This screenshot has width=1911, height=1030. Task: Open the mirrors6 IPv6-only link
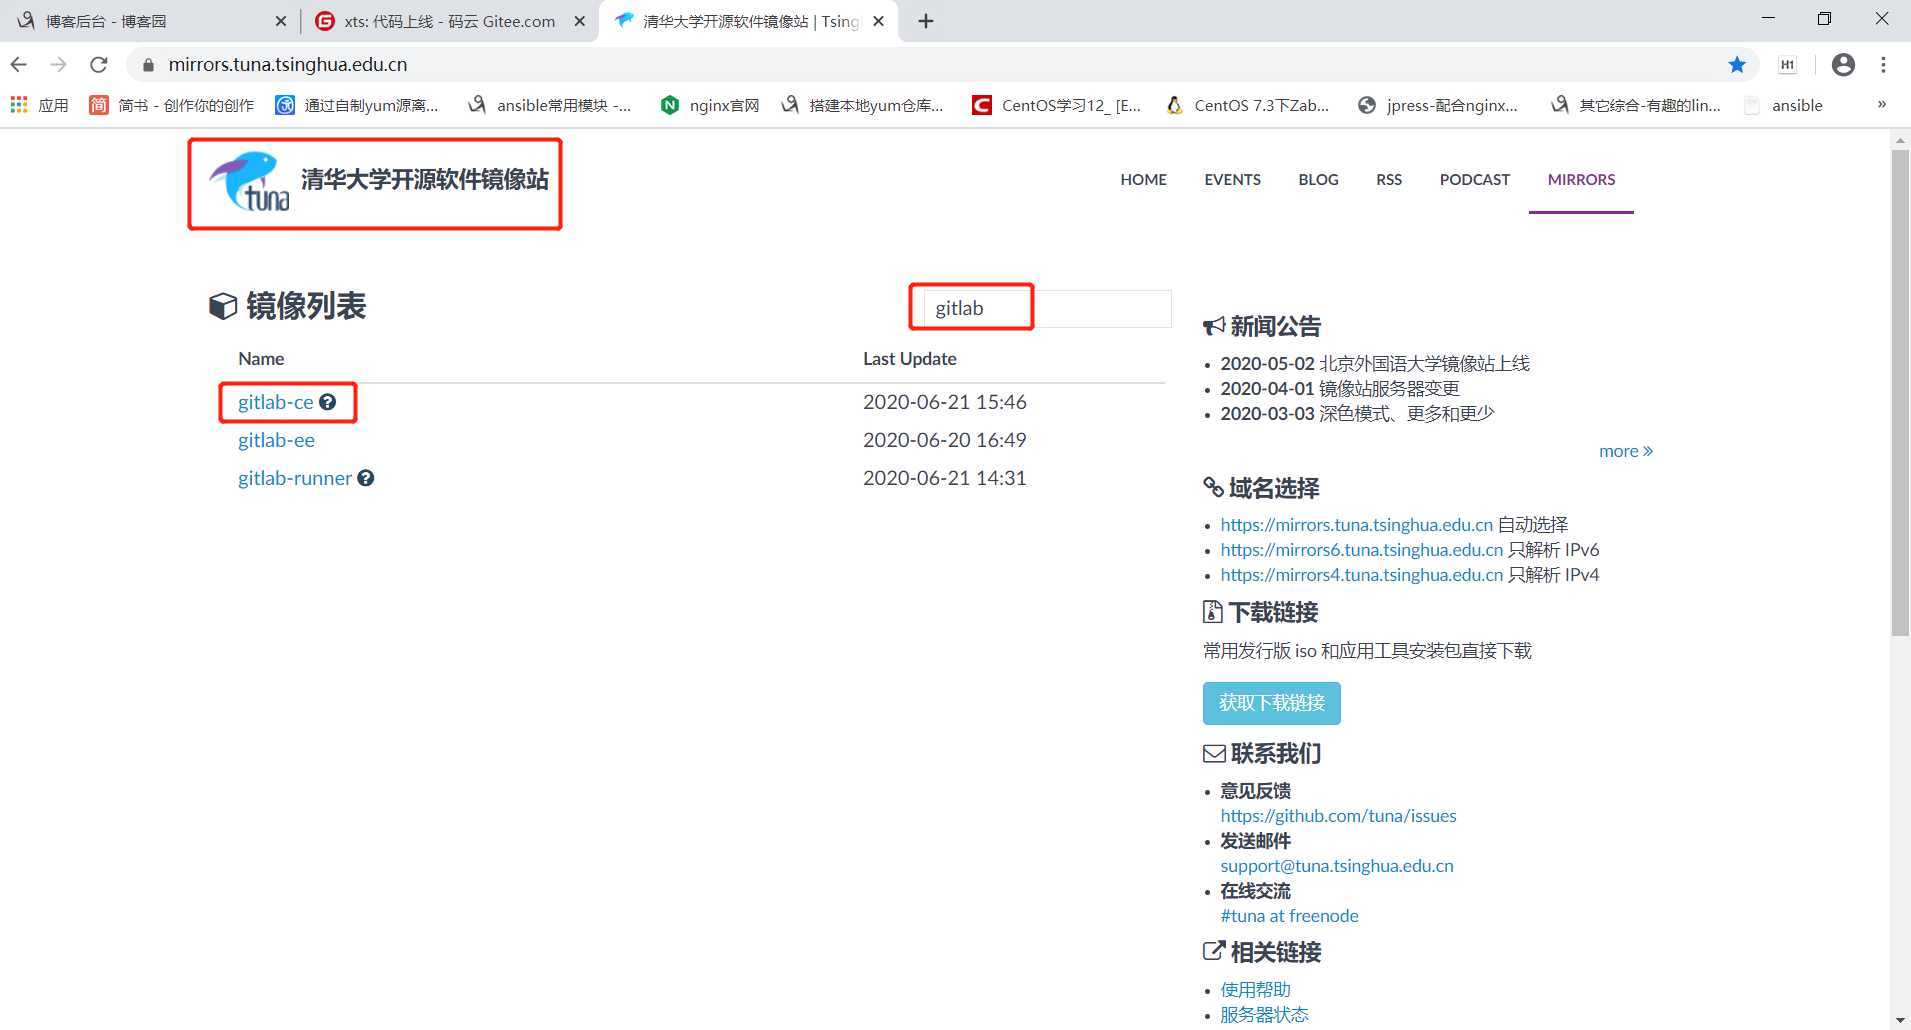(x=1361, y=550)
